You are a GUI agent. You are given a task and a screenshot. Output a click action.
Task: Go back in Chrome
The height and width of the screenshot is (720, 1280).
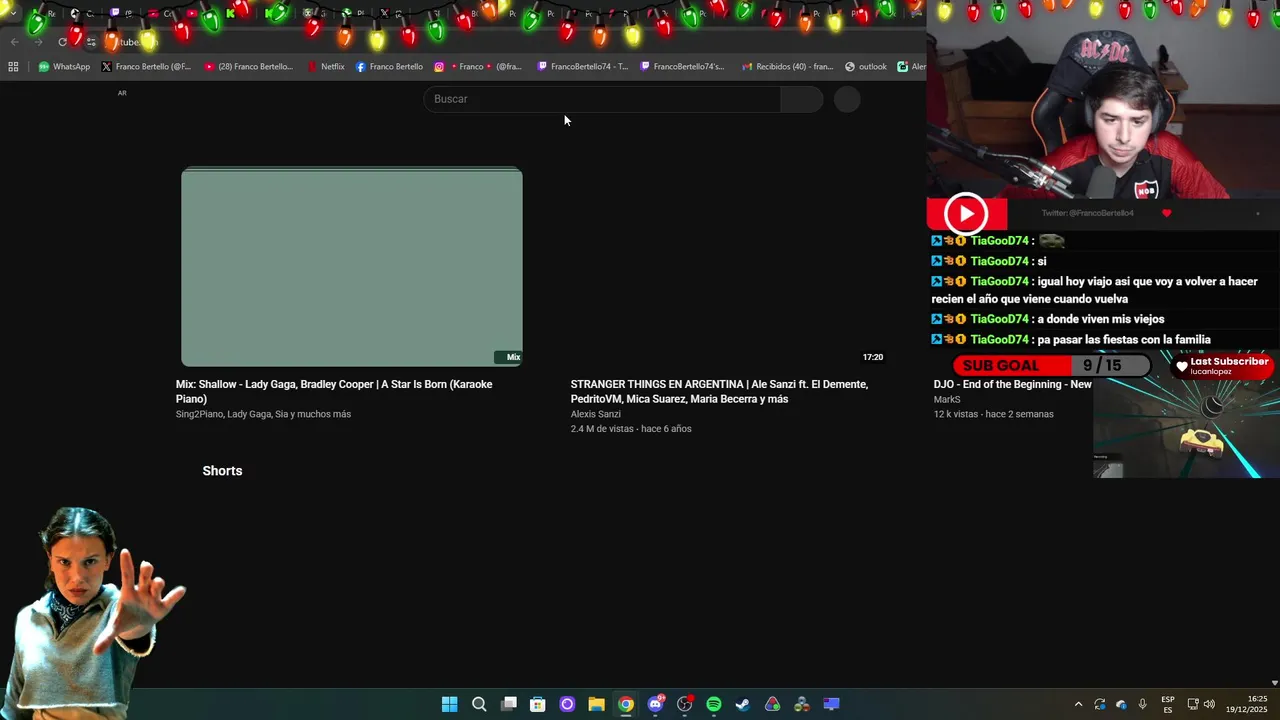[x=14, y=42]
